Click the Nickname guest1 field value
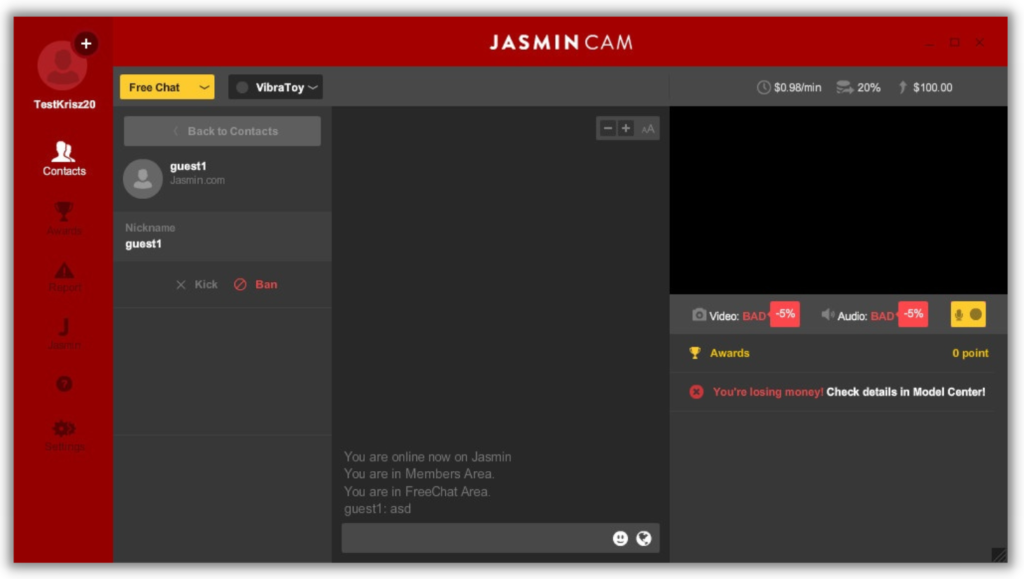Image resolution: width=1024 pixels, height=579 pixels. tap(144, 244)
